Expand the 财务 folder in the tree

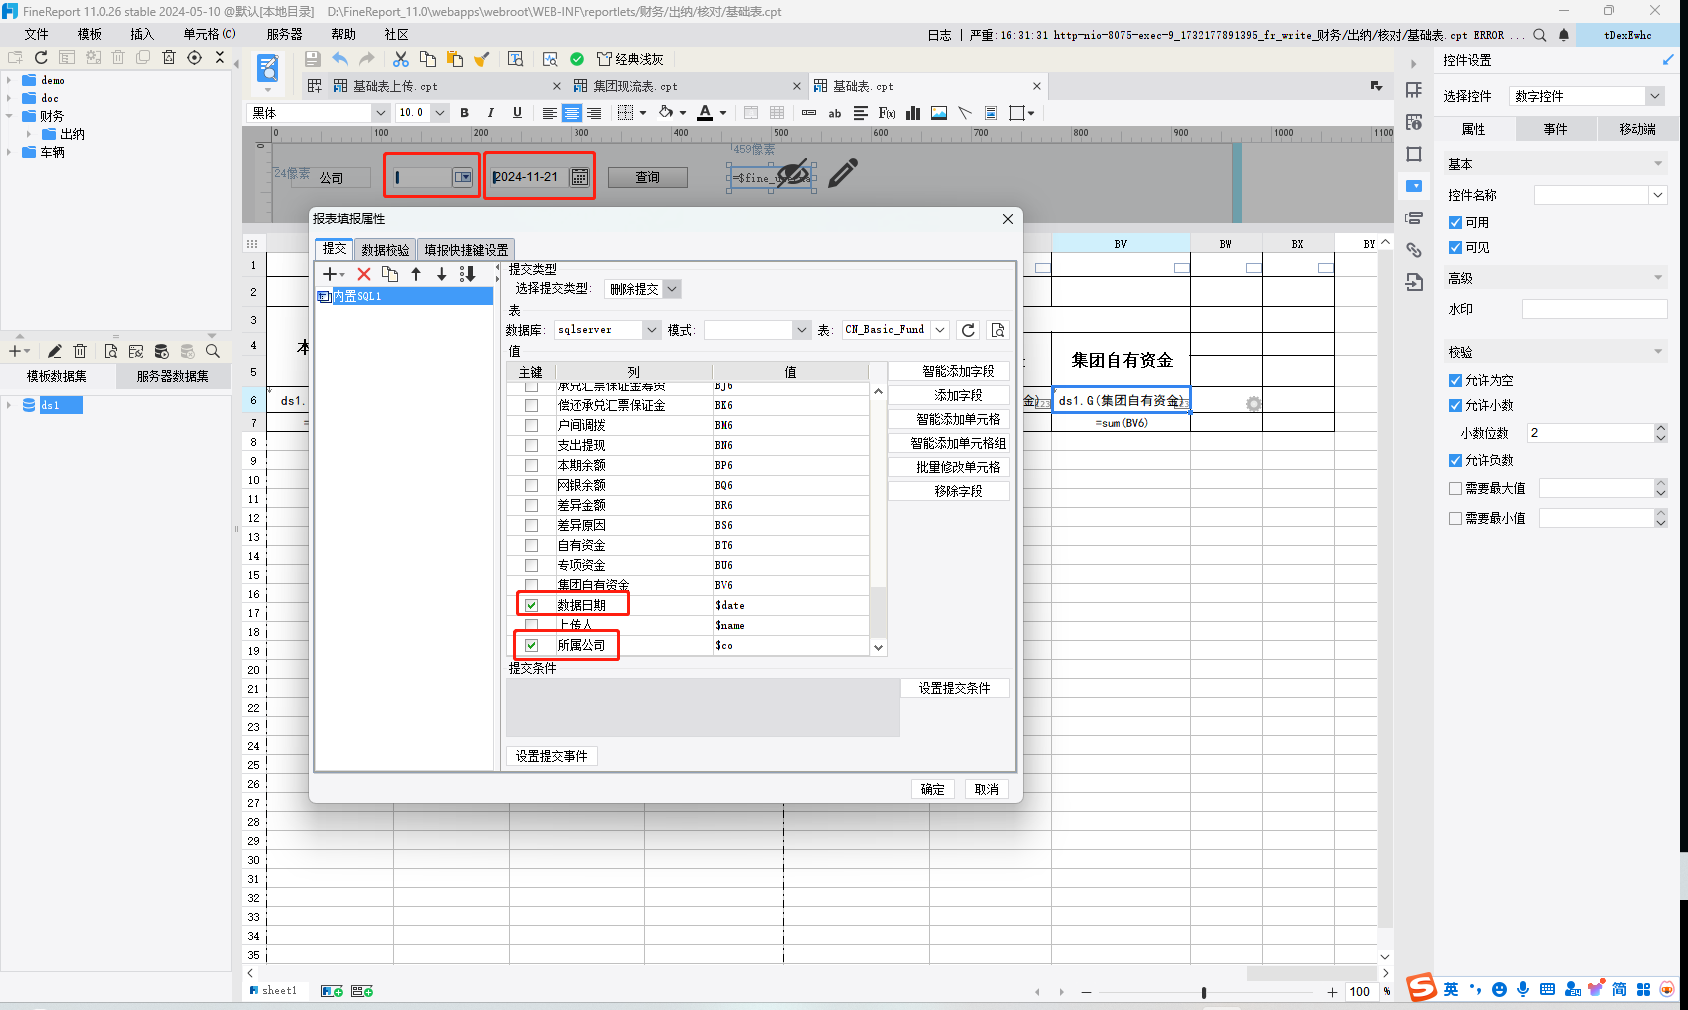(x=9, y=116)
